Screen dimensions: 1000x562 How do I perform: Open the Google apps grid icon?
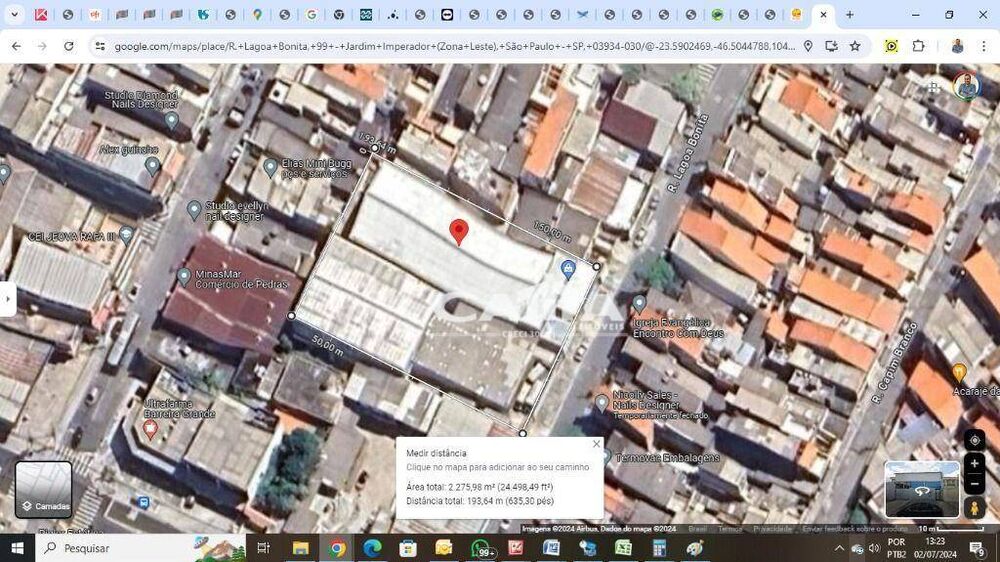[933, 87]
